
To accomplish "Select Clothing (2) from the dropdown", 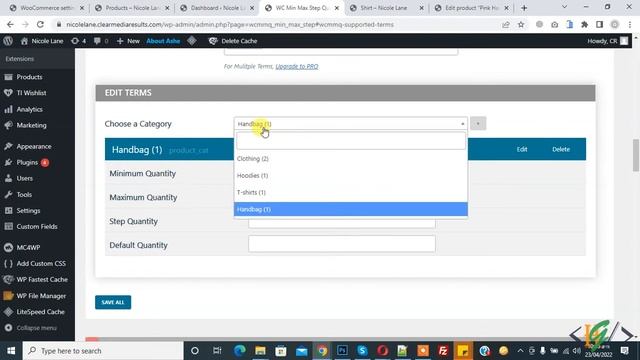I will pyautogui.click(x=351, y=158).
